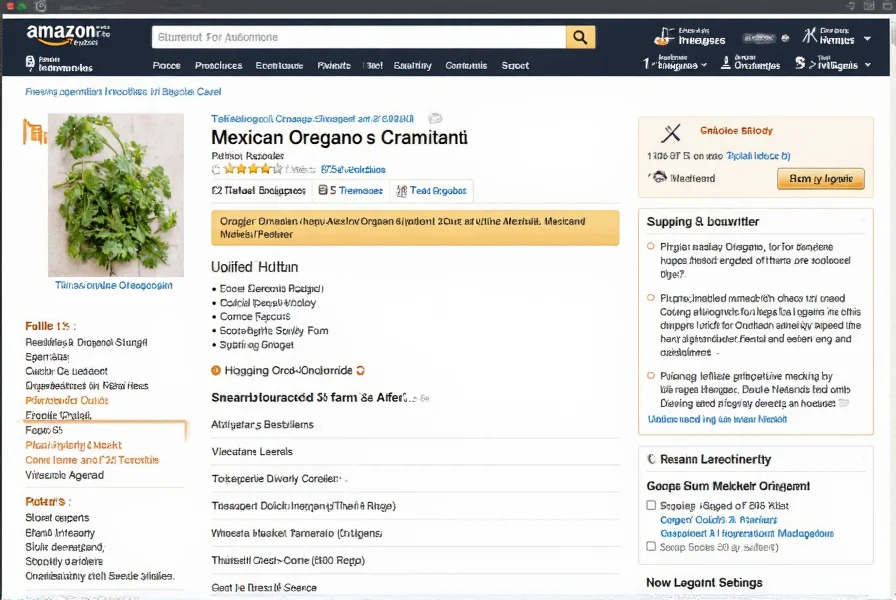Open the Sgoct nav menu item
896x600 pixels.
tap(515, 66)
